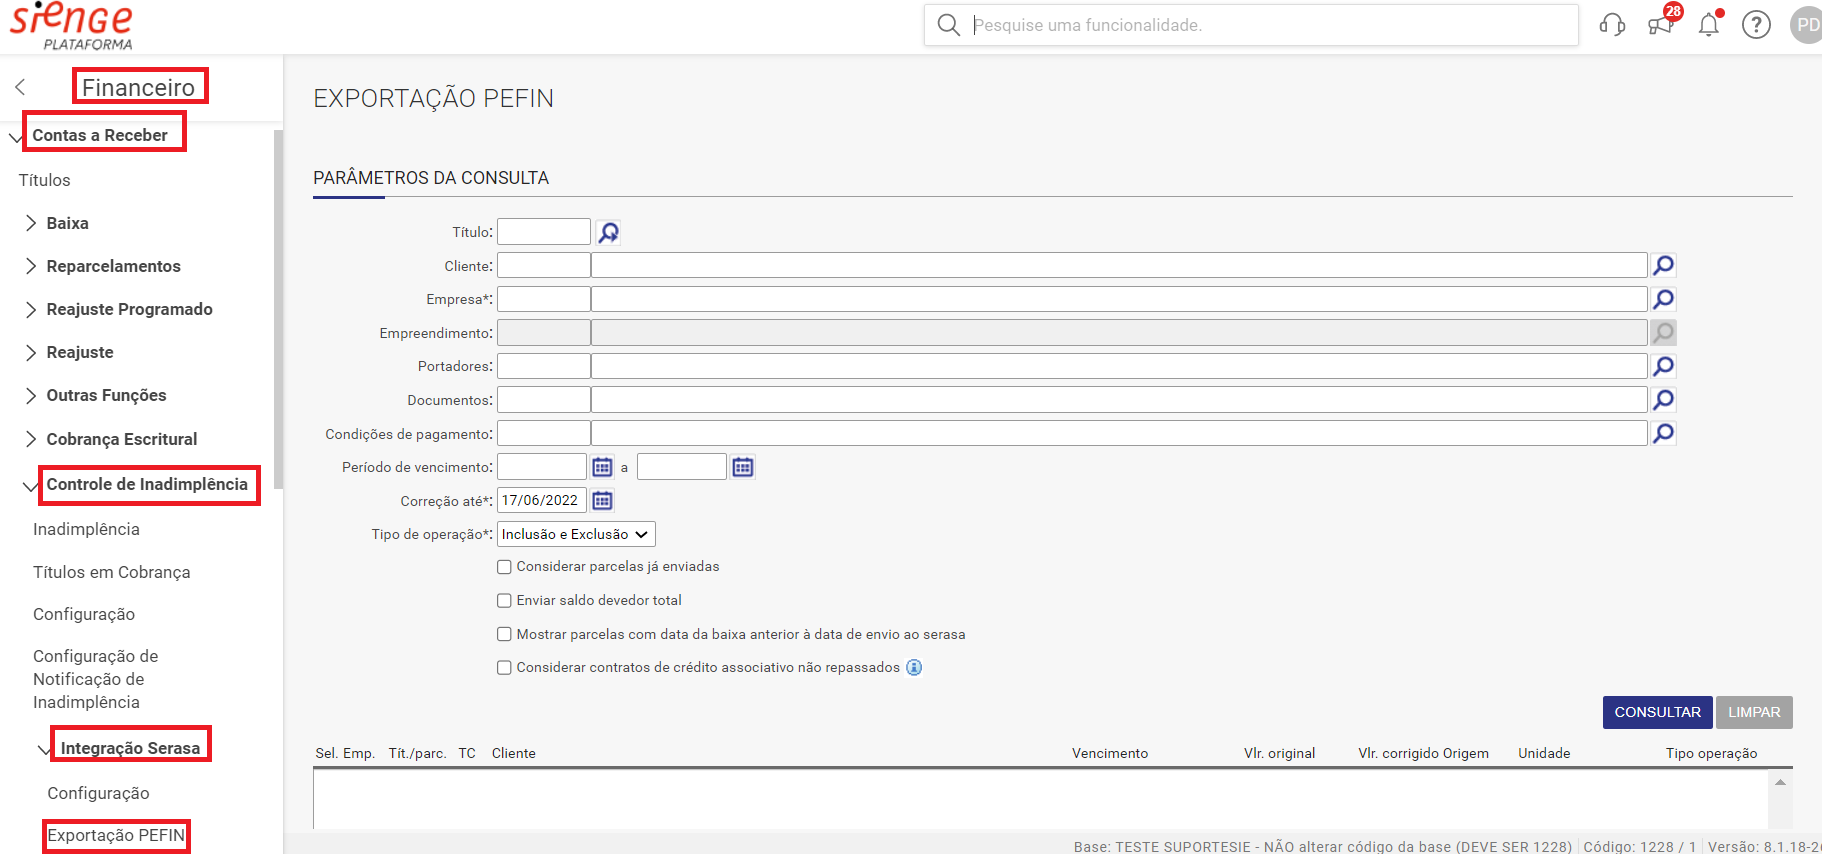Expand the Cobrança Escritural menu group
The height and width of the screenshot is (854, 1843).
pyautogui.click(x=31, y=439)
